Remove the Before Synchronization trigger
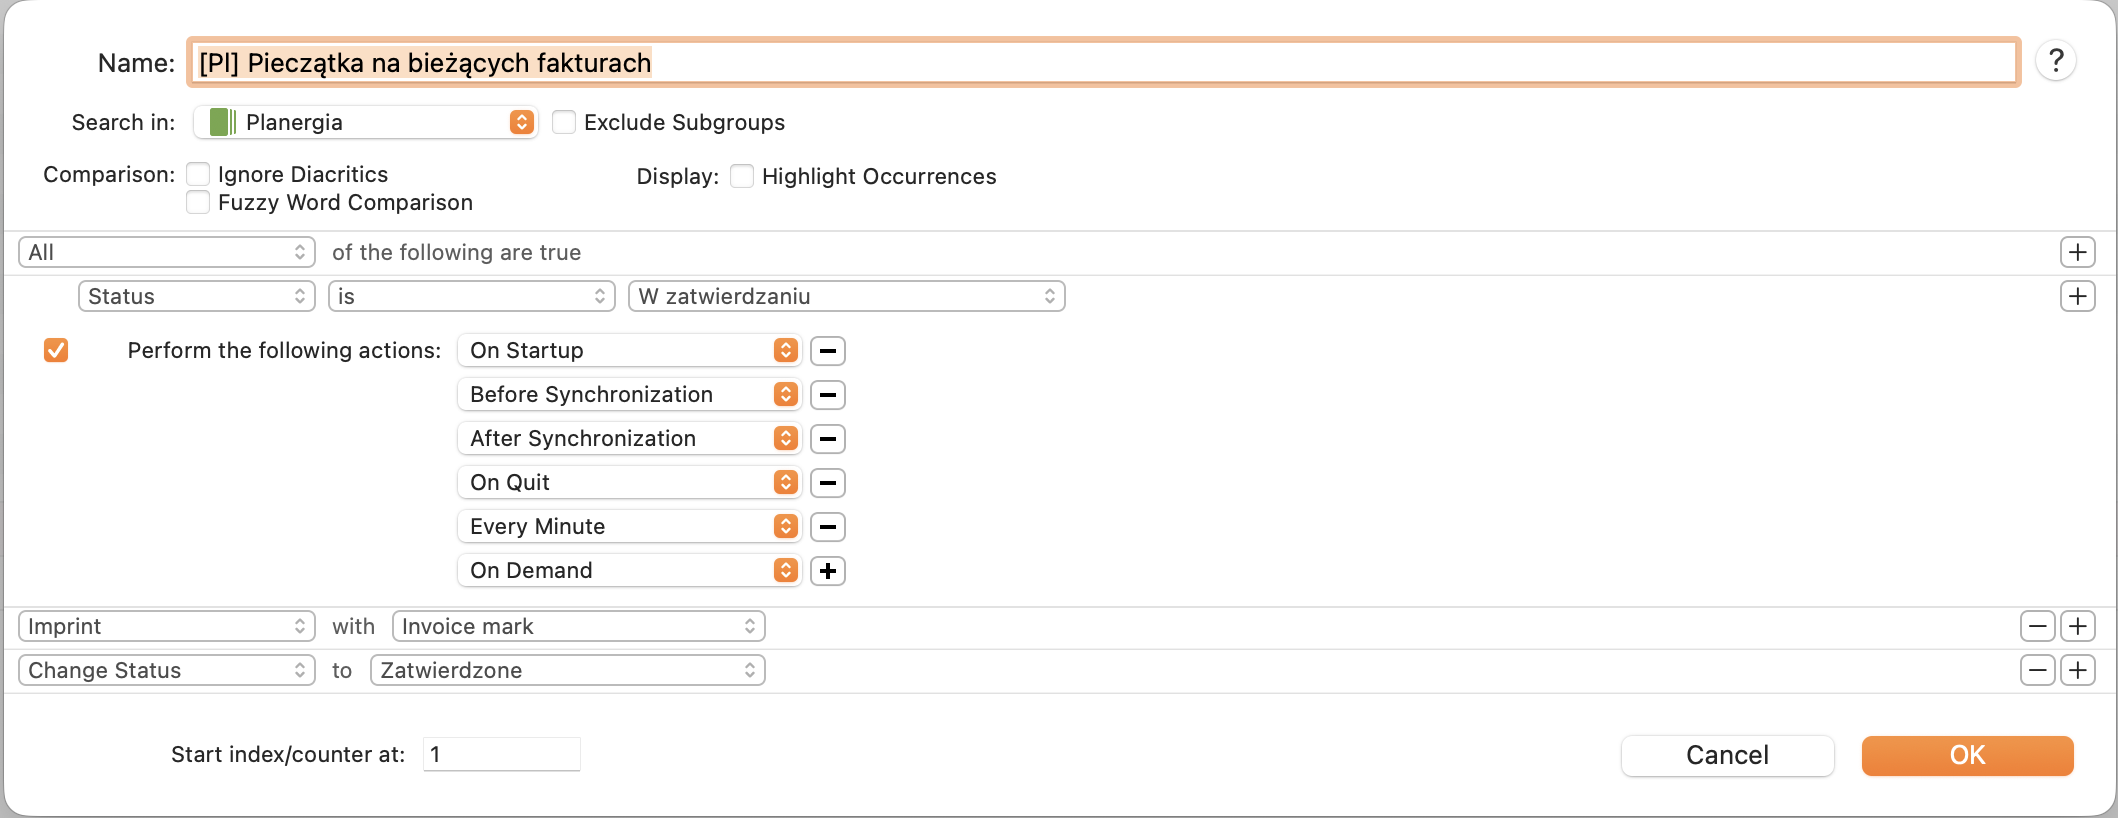Image resolution: width=2118 pixels, height=818 pixels. pyautogui.click(x=827, y=395)
